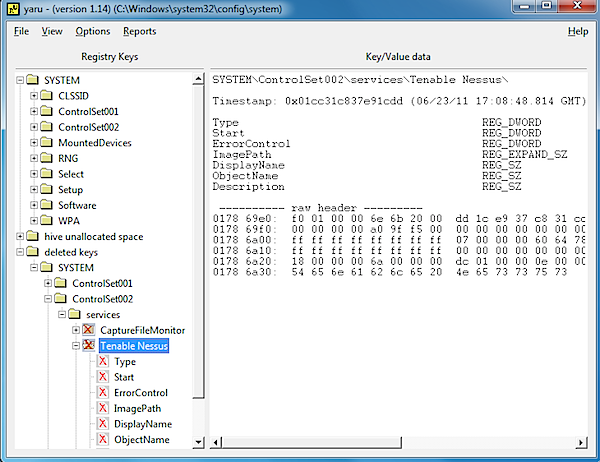Expand the Software registry key
600x462 pixels.
[x=34, y=206]
